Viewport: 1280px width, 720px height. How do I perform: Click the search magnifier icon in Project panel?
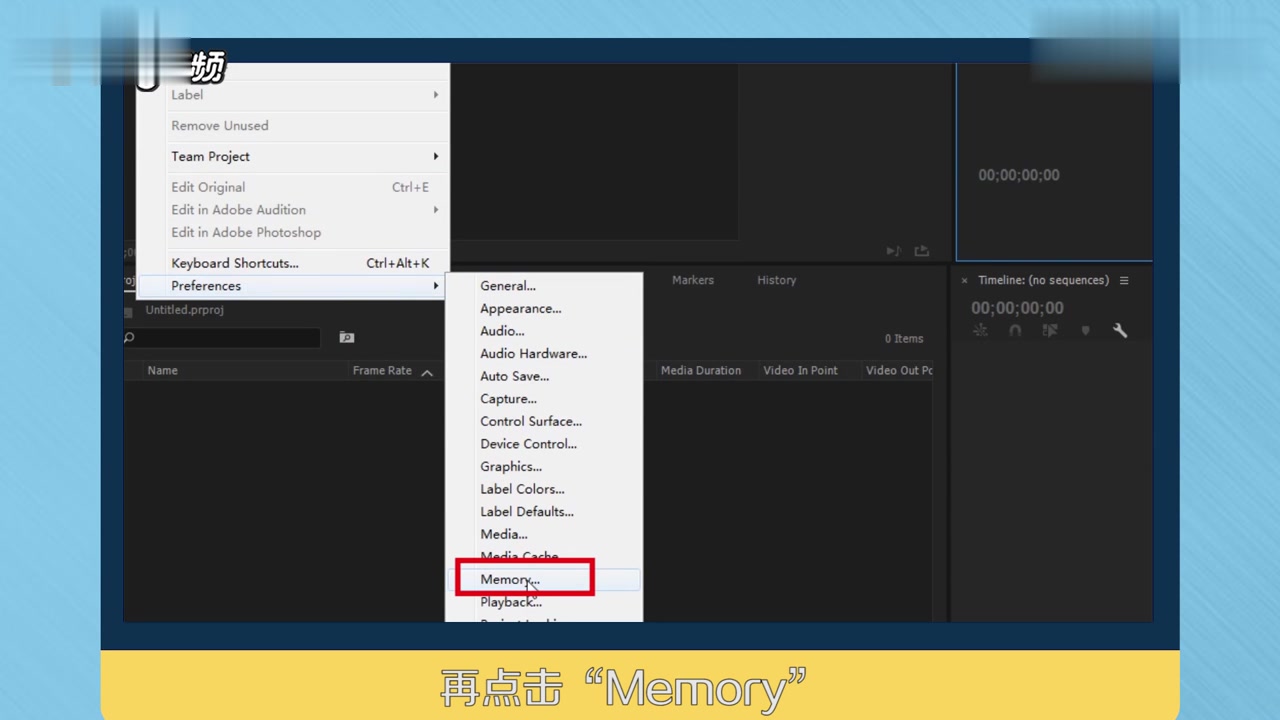tap(129, 338)
